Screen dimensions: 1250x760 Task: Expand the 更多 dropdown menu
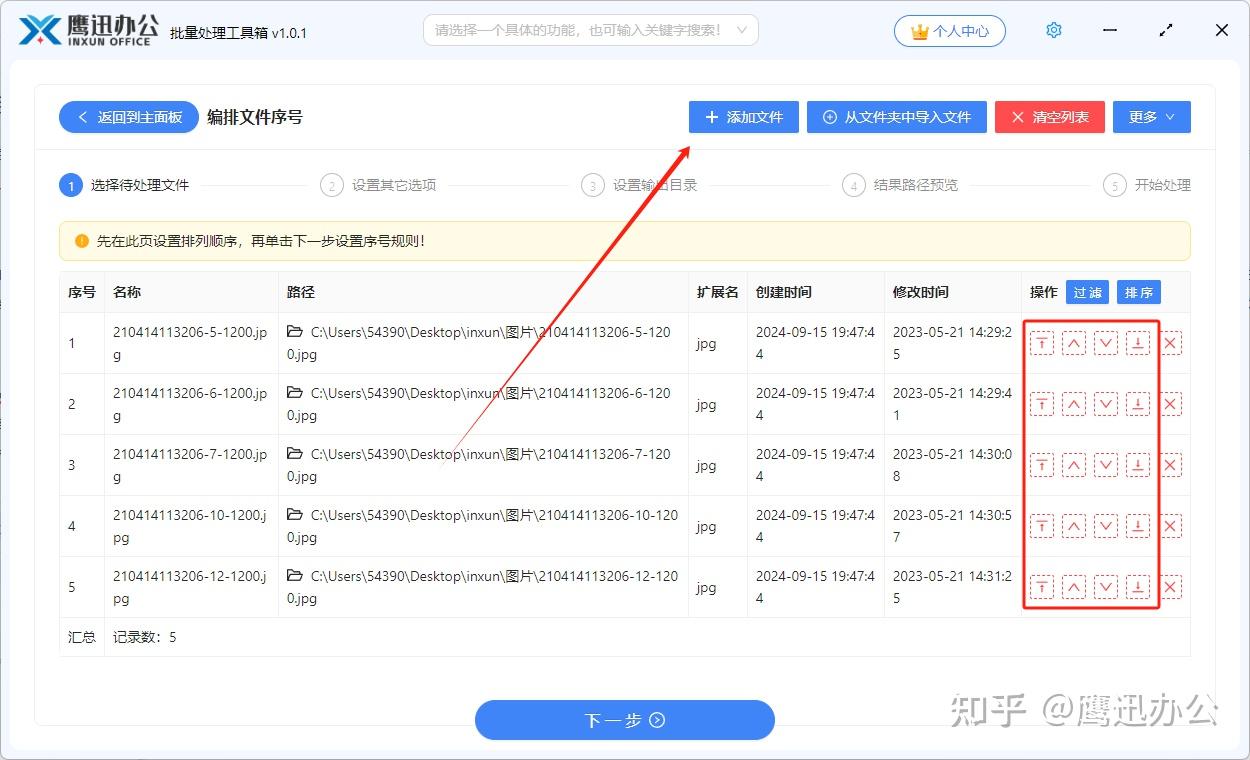1151,117
